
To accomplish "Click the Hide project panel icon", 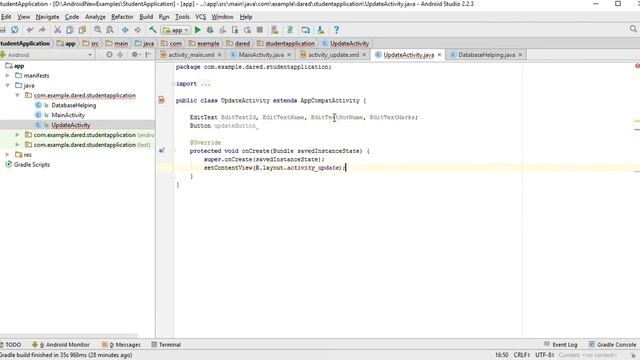I will tap(148, 54).
